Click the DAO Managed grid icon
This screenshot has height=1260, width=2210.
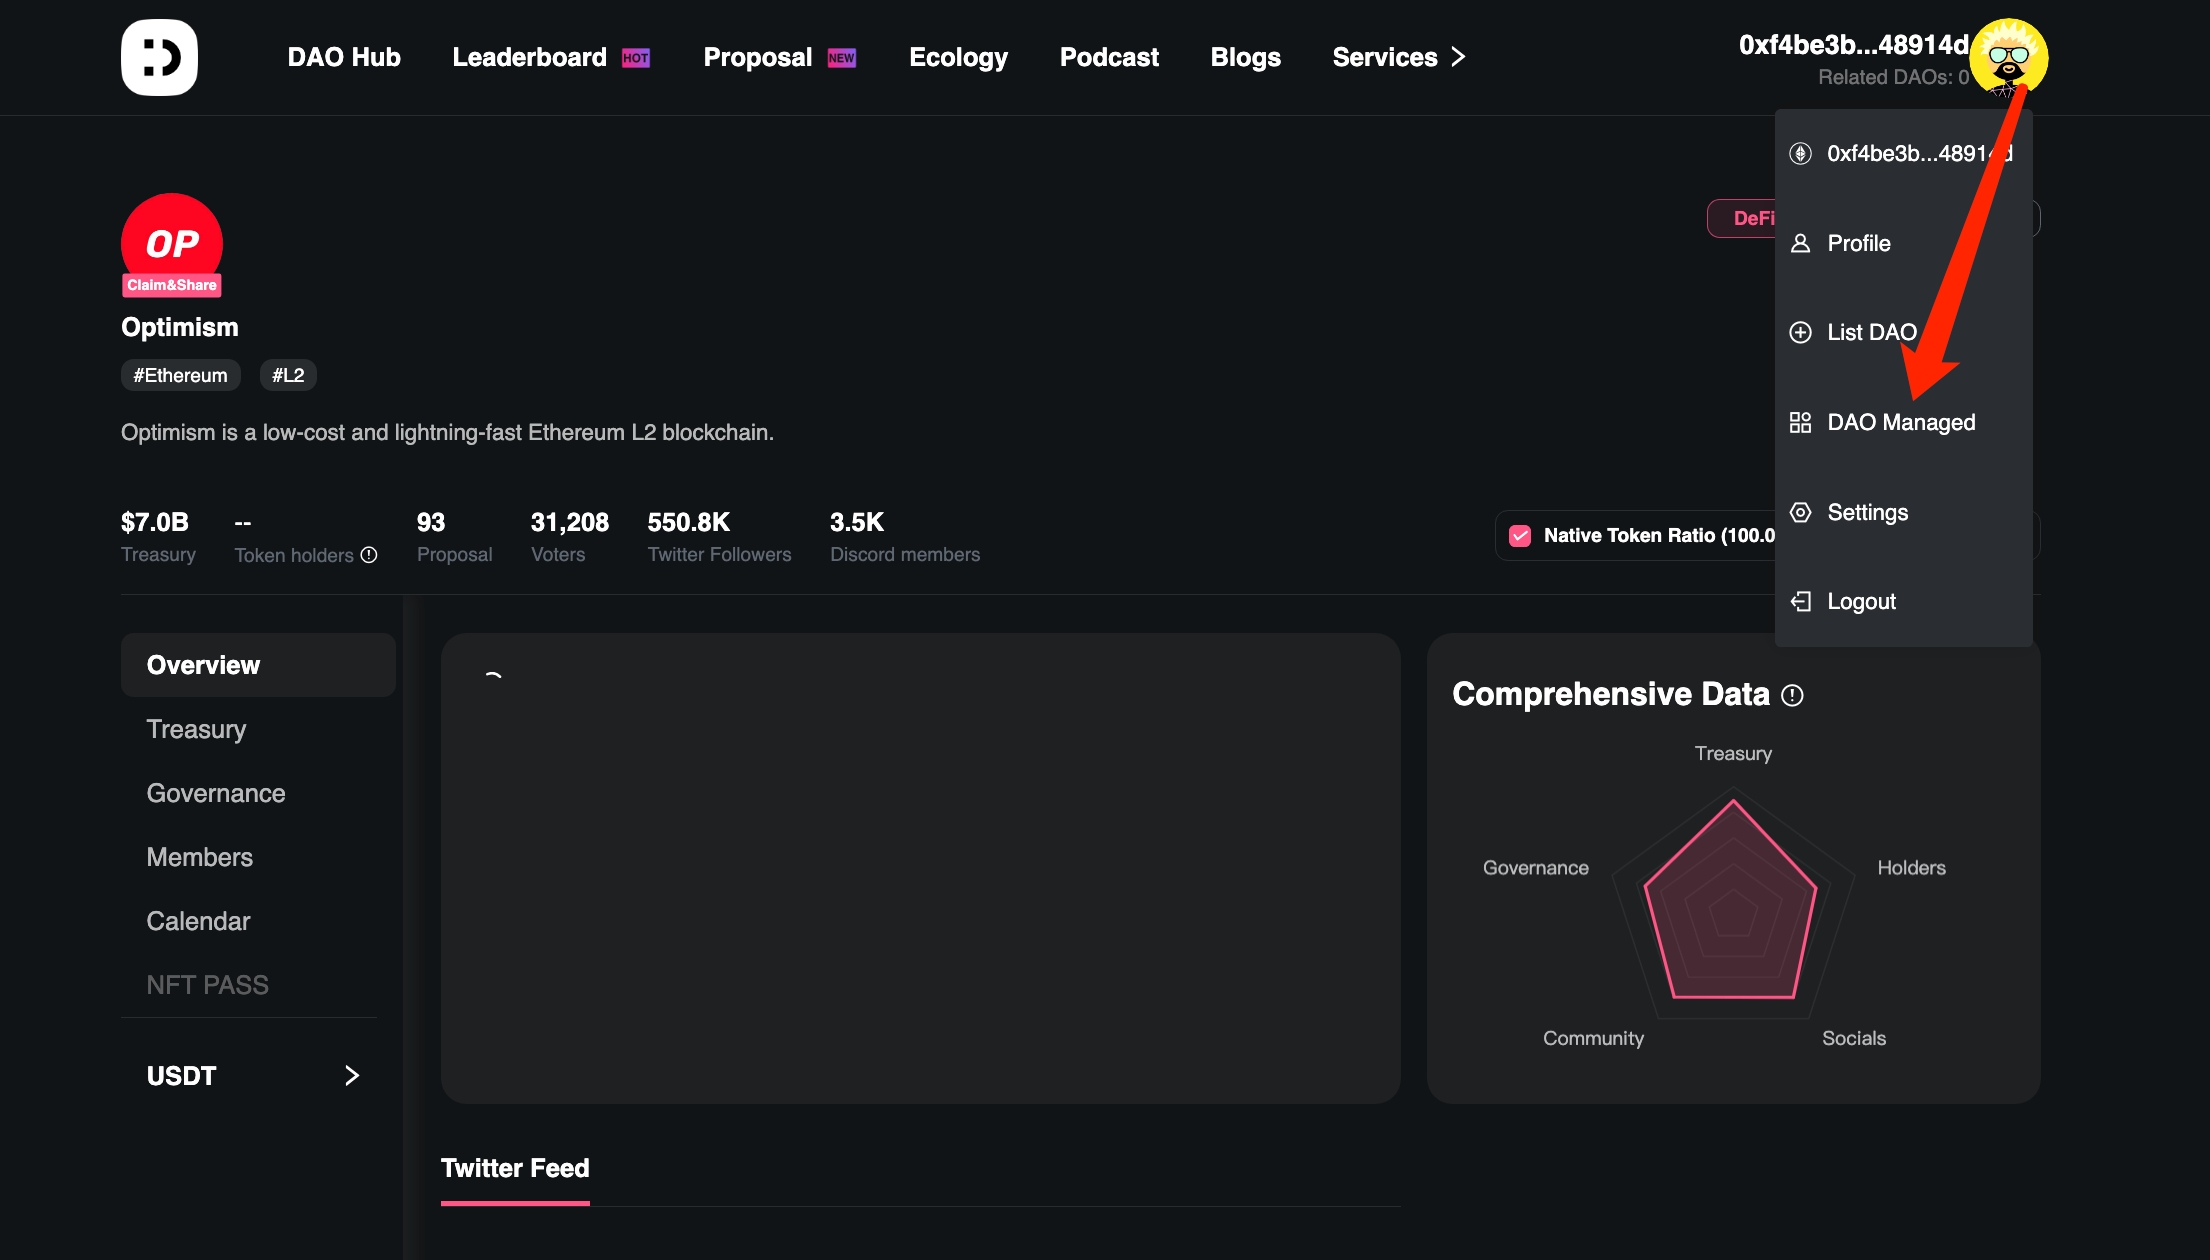1800,422
